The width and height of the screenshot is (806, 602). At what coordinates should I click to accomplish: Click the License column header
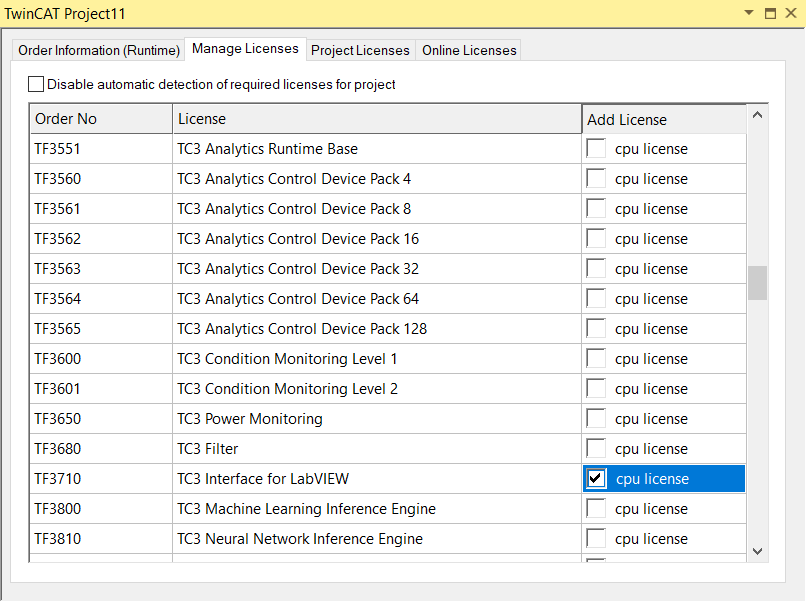[x=377, y=119]
